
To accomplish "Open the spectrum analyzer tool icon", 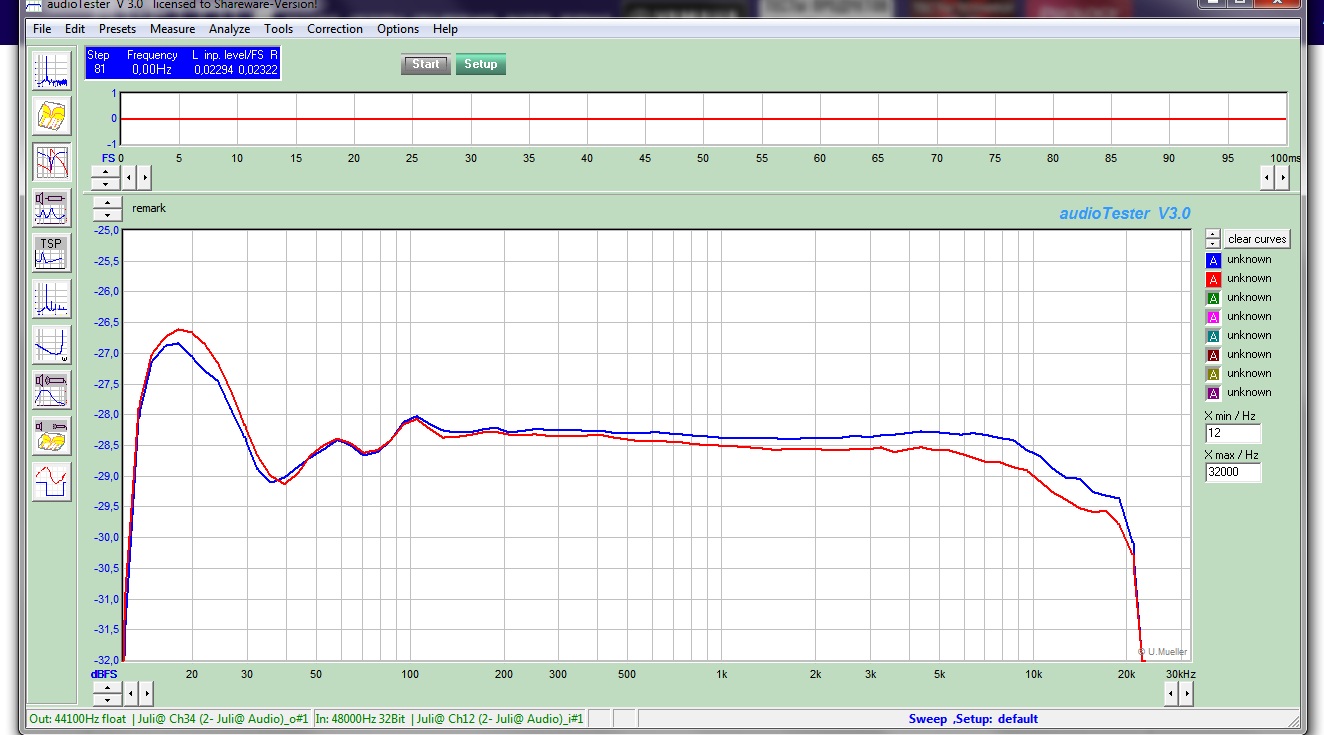I will tap(51, 71).
